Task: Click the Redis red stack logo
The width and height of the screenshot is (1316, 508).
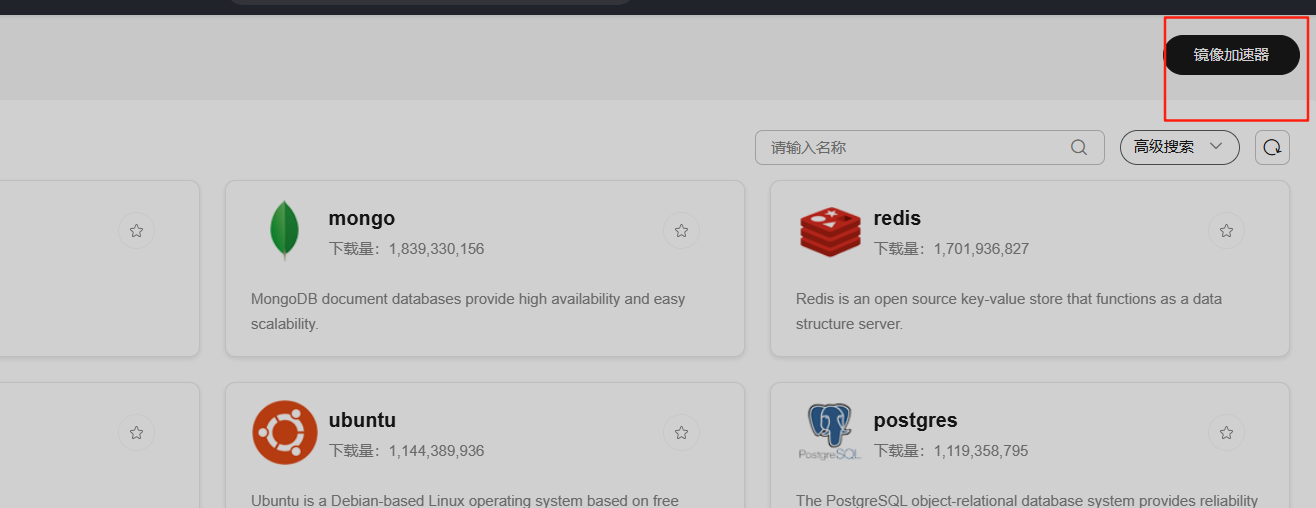Action: click(830, 231)
